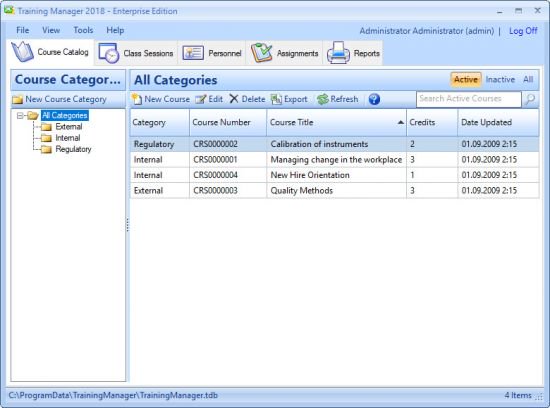550x408 pixels.
Task: Open the Personnel card icon
Action: point(193,53)
